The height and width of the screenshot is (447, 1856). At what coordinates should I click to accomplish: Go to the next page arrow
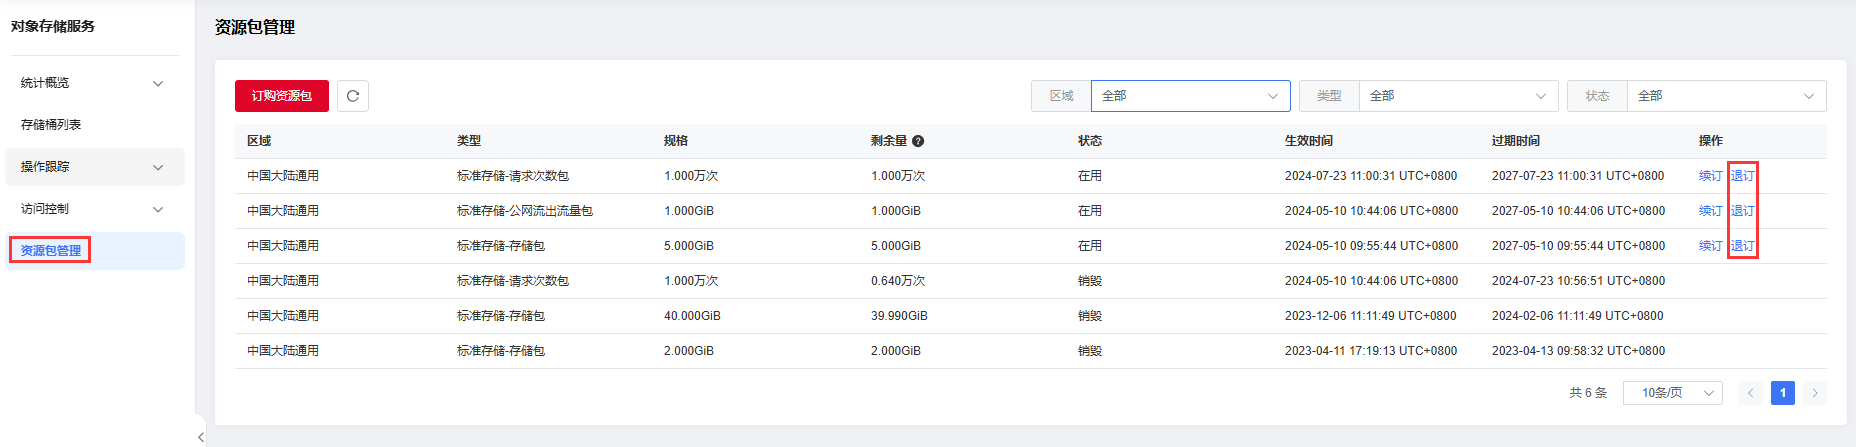[1815, 393]
